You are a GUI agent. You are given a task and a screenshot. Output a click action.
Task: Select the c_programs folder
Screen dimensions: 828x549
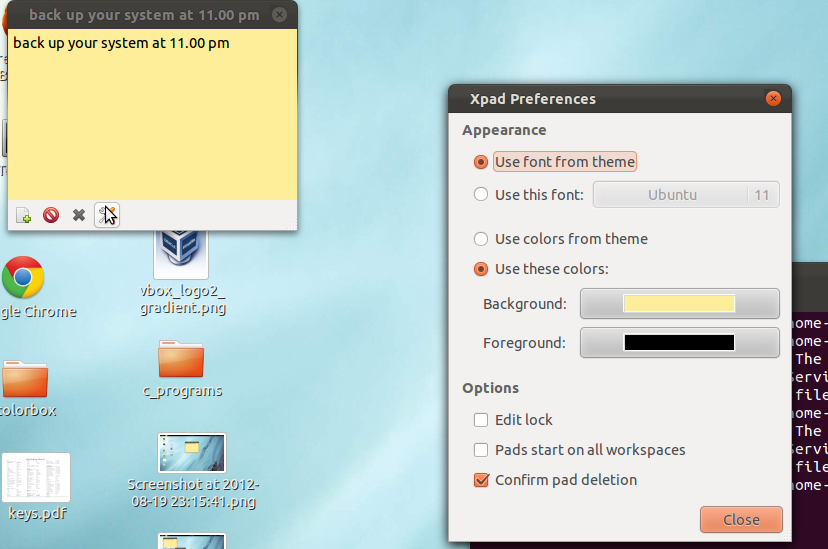pyautogui.click(x=181, y=359)
